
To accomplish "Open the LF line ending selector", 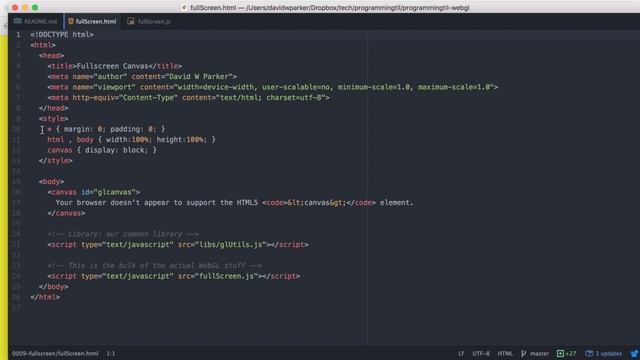I will click(461, 353).
